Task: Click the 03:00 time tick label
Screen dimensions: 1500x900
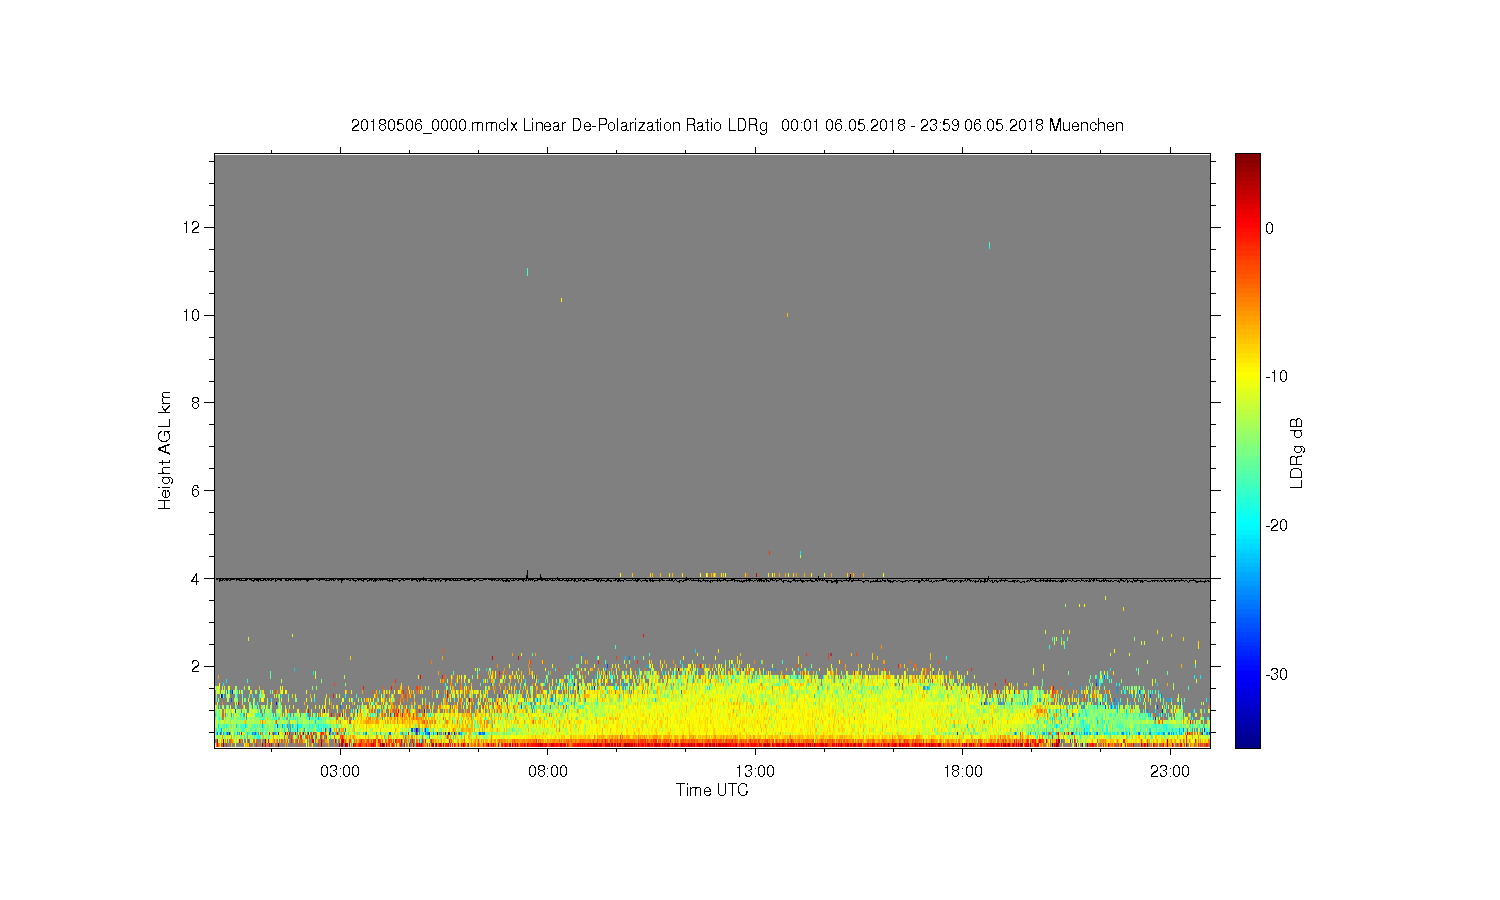Action: click(x=340, y=772)
